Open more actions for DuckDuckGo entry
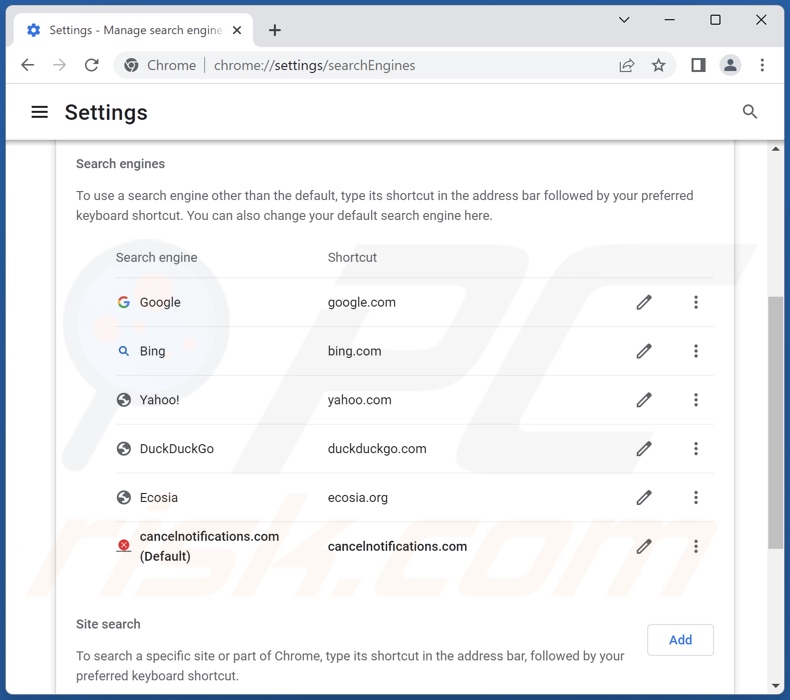790x700 pixels. click(696, 449)
